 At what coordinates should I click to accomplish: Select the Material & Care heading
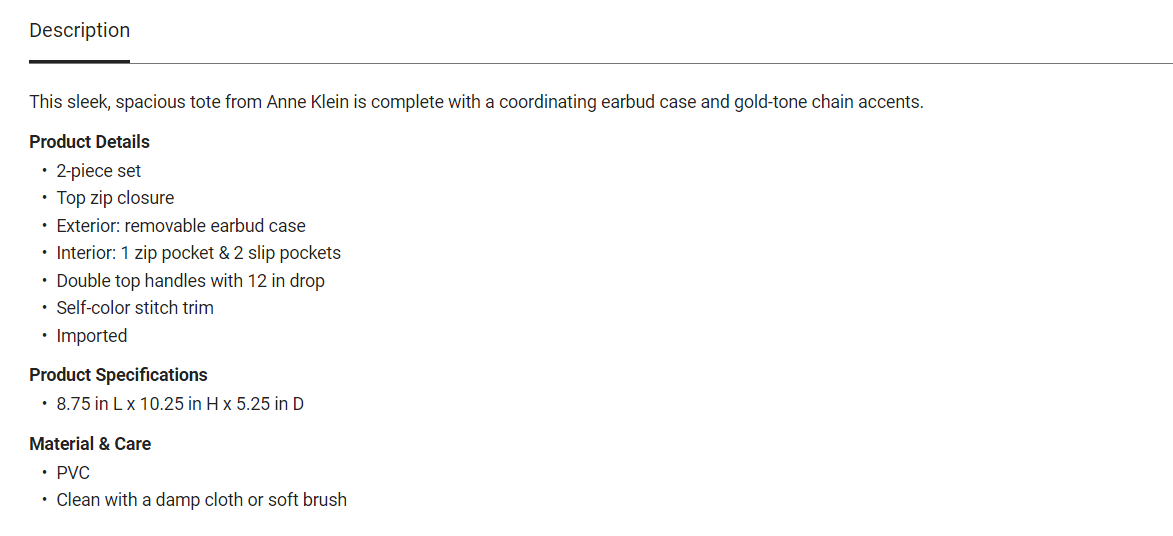pos(90,444)
